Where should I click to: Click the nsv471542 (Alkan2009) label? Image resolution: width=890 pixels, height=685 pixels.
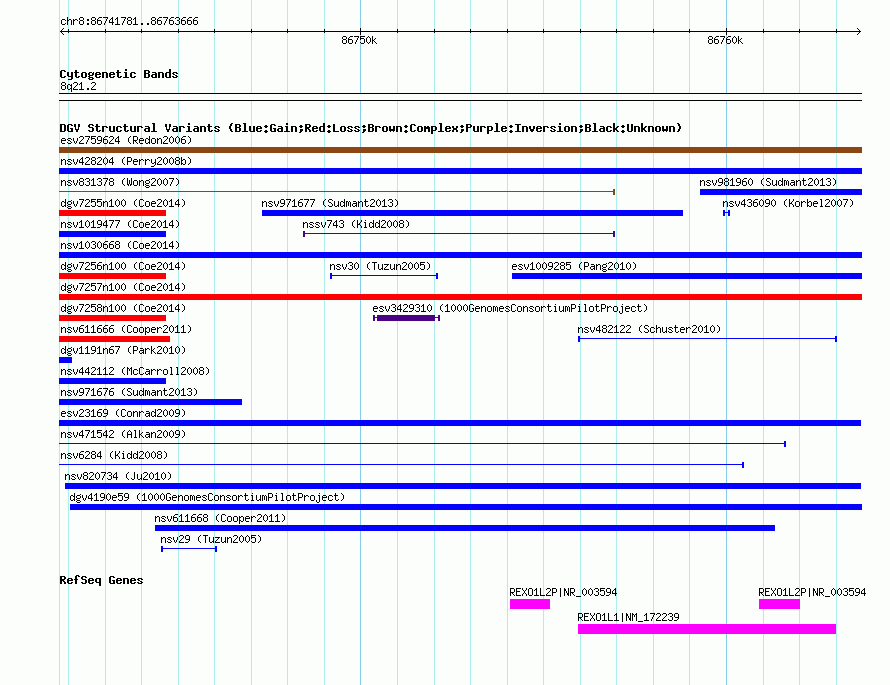[123, 434]
